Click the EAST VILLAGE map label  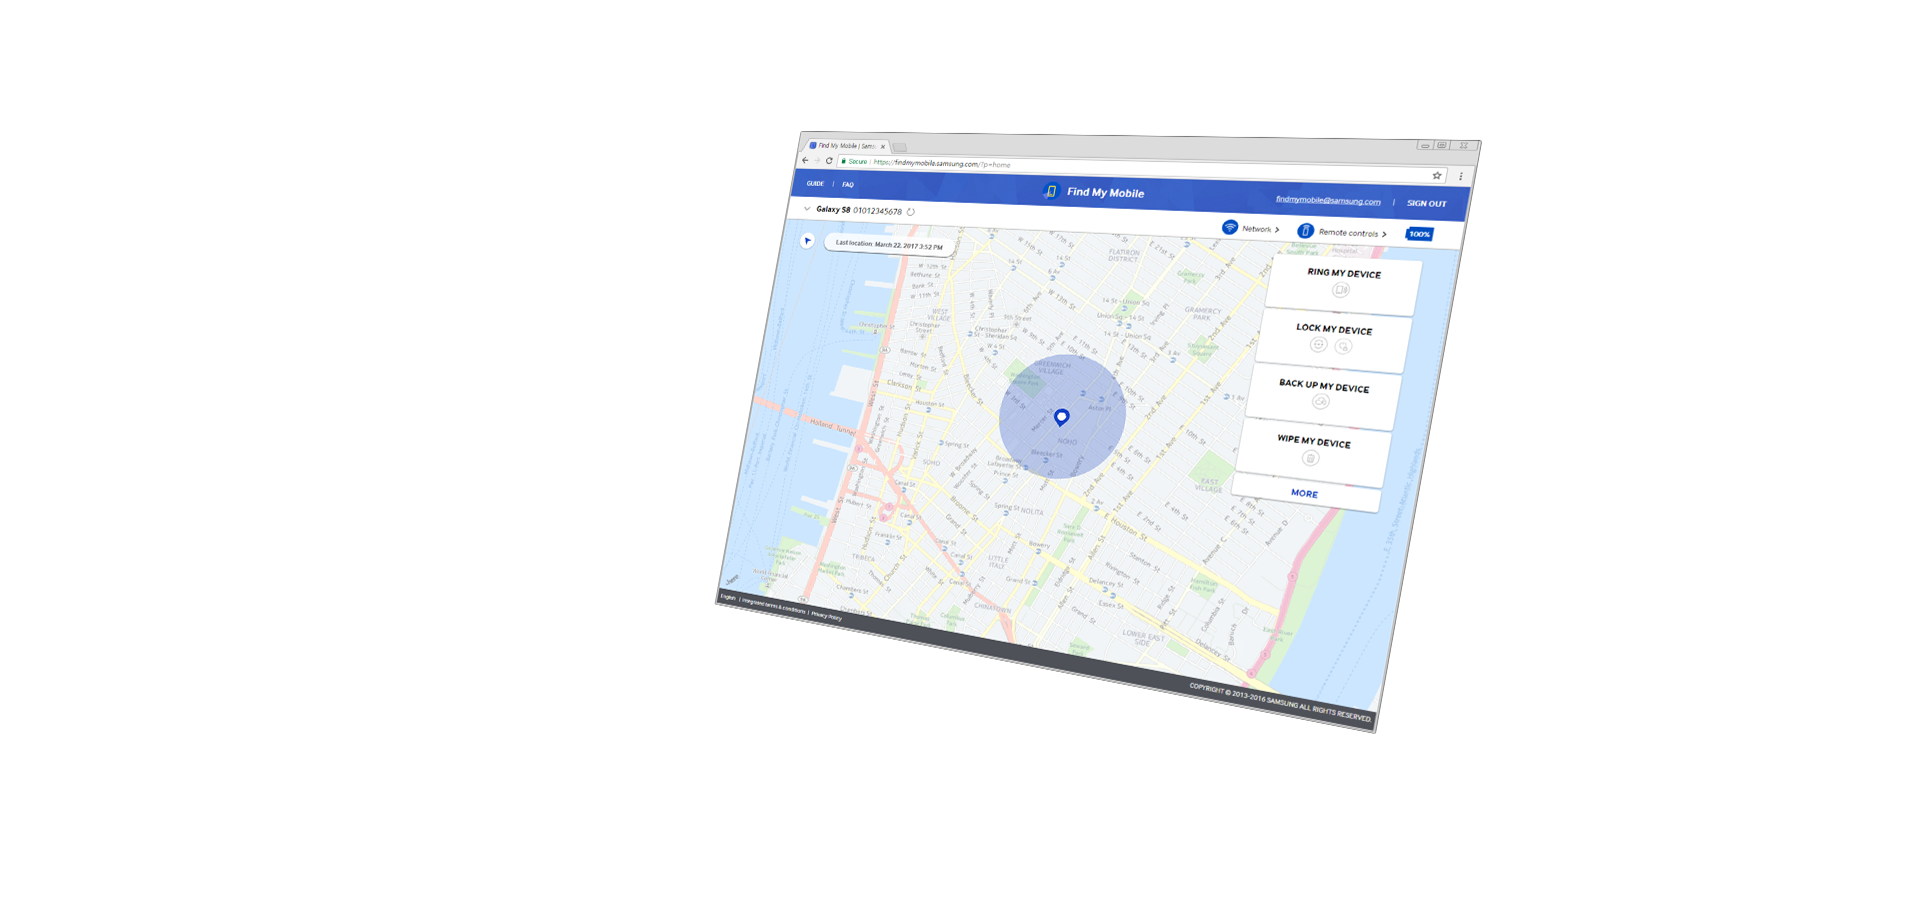tap(1209, 485)
